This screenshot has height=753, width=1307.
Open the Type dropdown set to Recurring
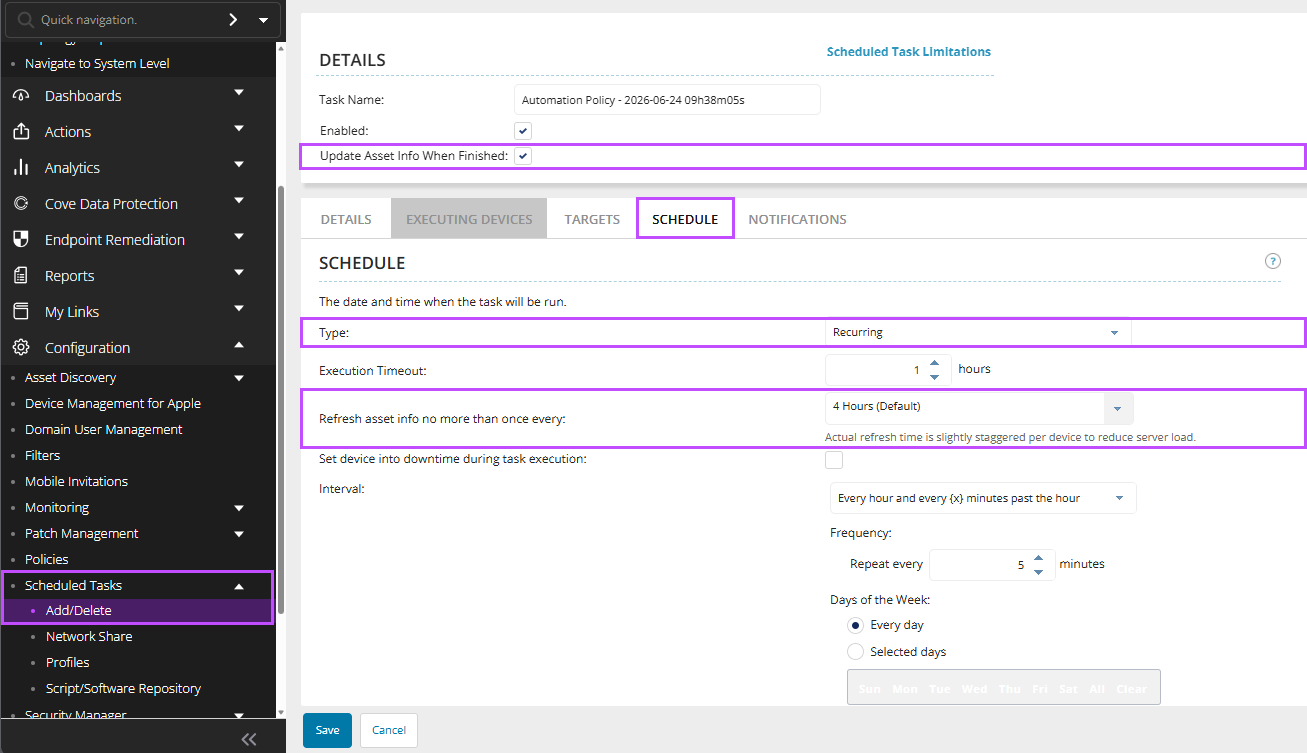click(978, 332)
